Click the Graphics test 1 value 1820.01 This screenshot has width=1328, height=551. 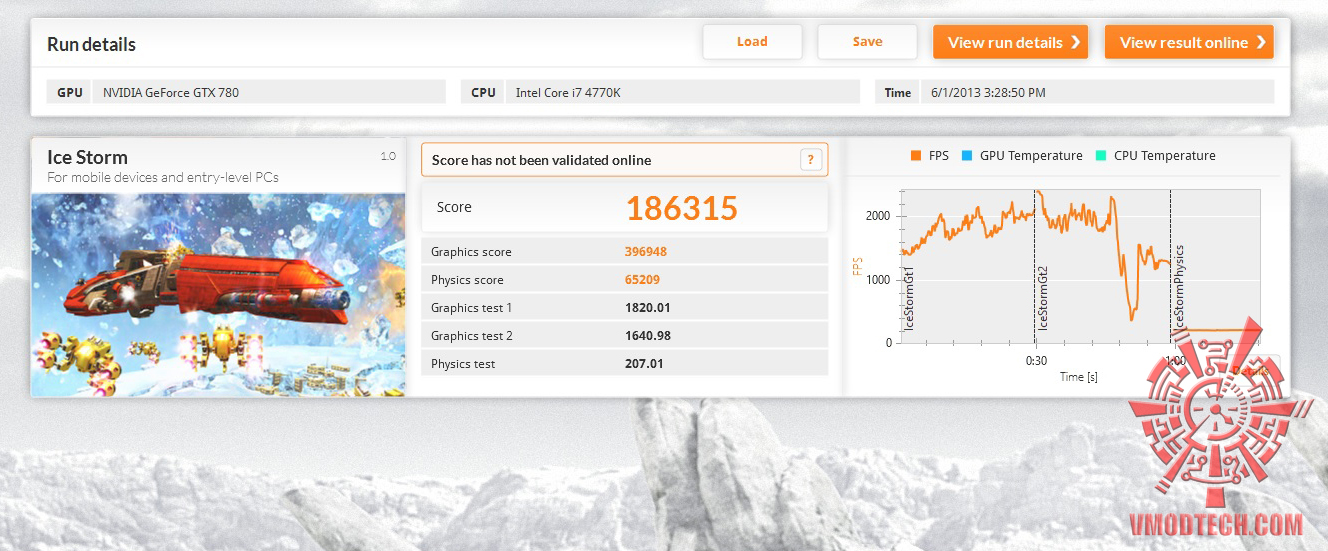647,308
